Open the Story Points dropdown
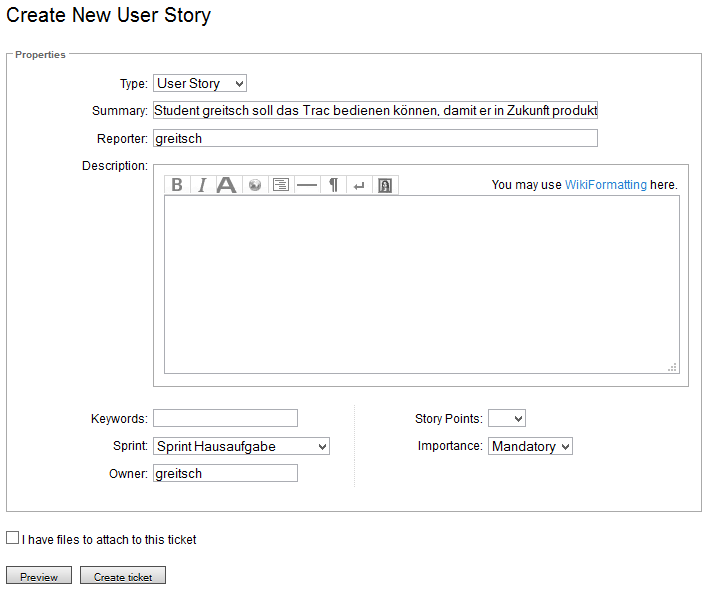Screen dimensions: 713x591 tap(507, 419)
